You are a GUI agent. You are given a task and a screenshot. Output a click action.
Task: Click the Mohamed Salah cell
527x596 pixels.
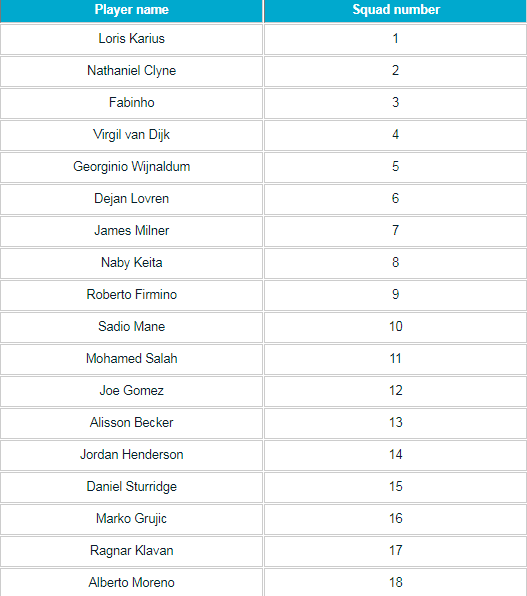pos(131,359)
